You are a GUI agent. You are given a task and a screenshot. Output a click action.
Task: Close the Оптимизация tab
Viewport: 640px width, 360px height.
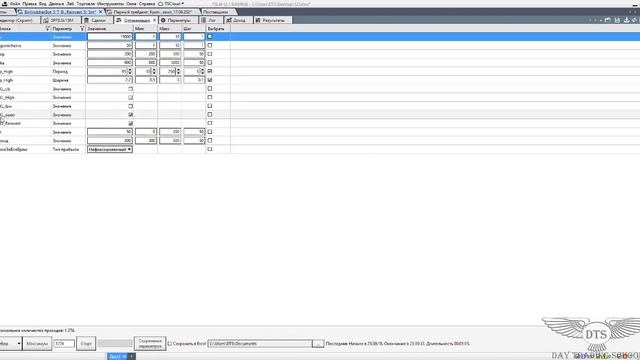pos(154,20)
